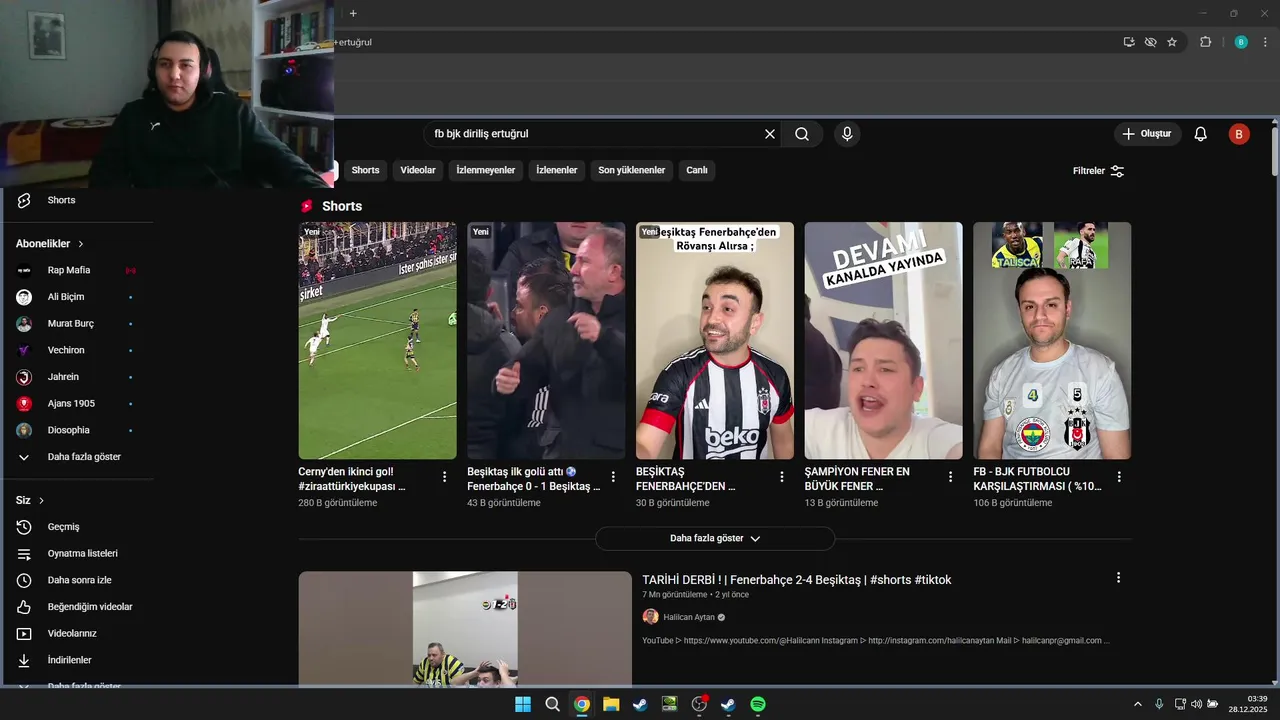Image resolution: width=1280 pixels, height=720 pixels.
Task: Select the İzlenmeyenler filter chip
Action: coord(486,170)
